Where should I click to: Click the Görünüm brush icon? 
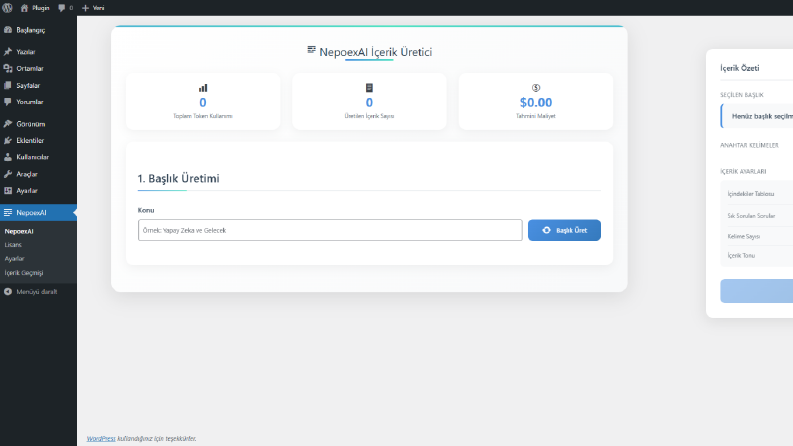point(8,124)
